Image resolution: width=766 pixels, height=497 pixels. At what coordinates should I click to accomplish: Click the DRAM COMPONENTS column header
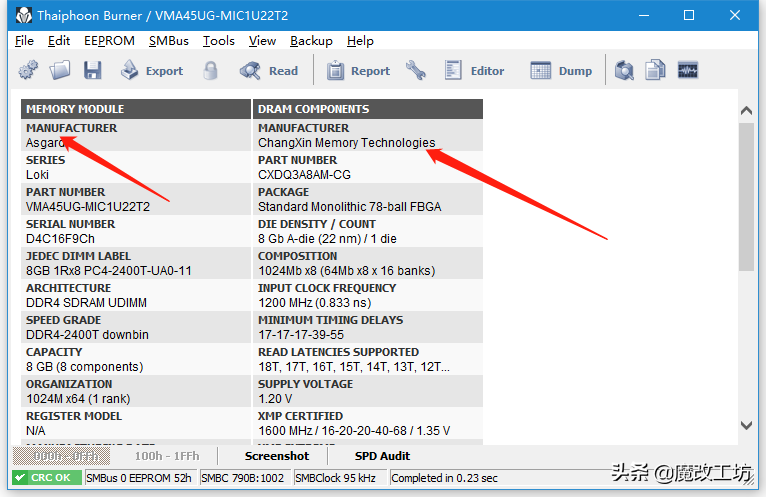tap(368, 109)
